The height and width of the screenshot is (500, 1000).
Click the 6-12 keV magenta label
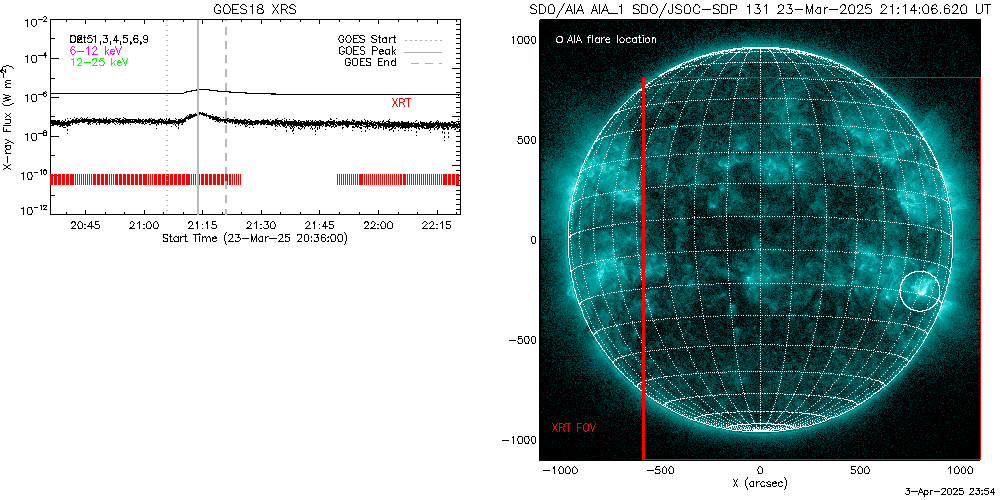coord(96,50)
